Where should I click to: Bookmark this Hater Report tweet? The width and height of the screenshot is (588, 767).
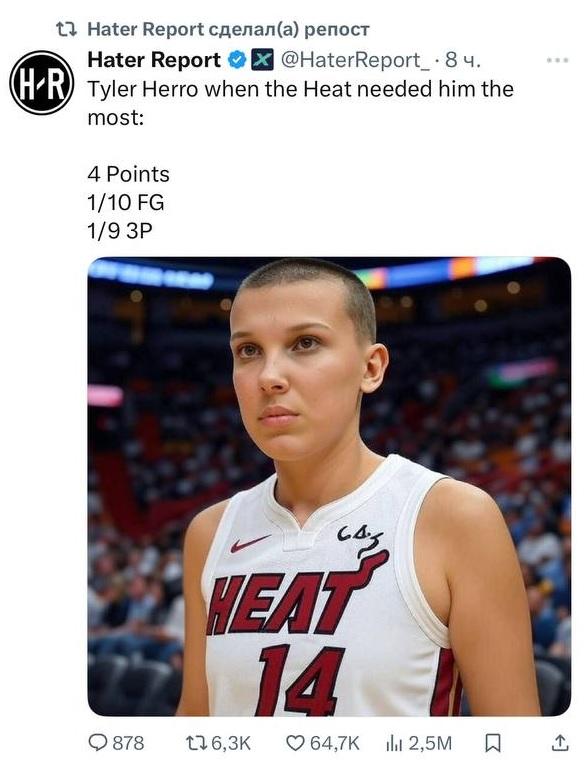pos(492,744)
